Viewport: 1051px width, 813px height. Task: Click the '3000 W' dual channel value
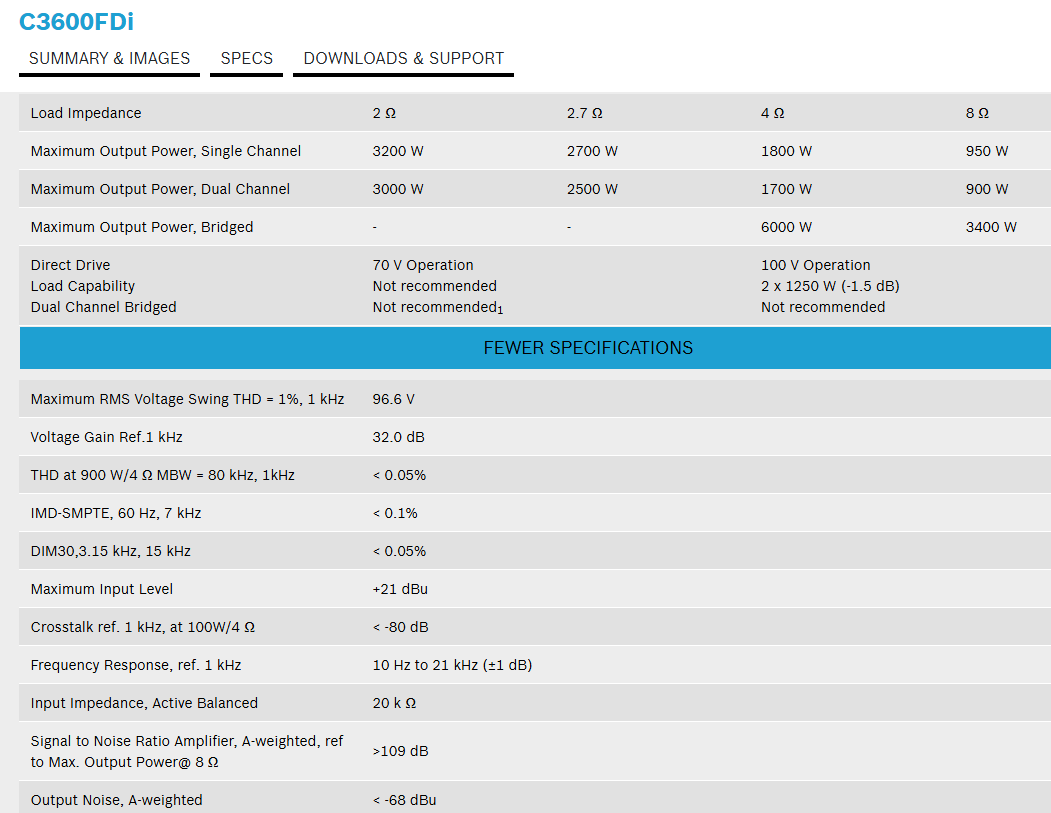398,190
